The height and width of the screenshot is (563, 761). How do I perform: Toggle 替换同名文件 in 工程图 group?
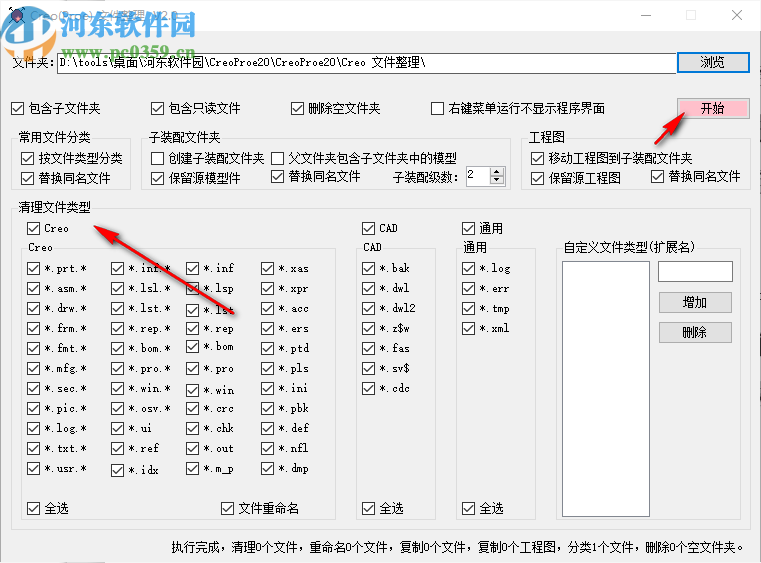(x=657, y=176)
